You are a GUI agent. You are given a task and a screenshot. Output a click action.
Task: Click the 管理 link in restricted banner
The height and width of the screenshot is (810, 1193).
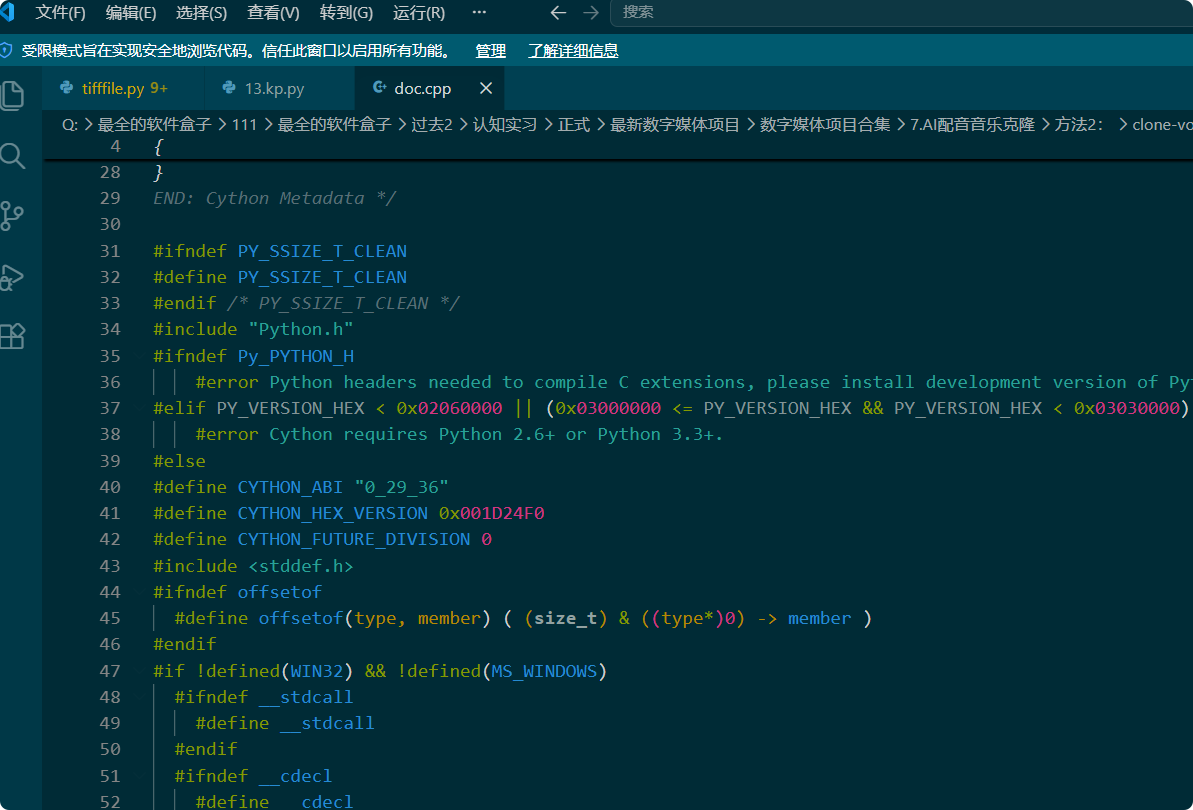click(490, 51)
